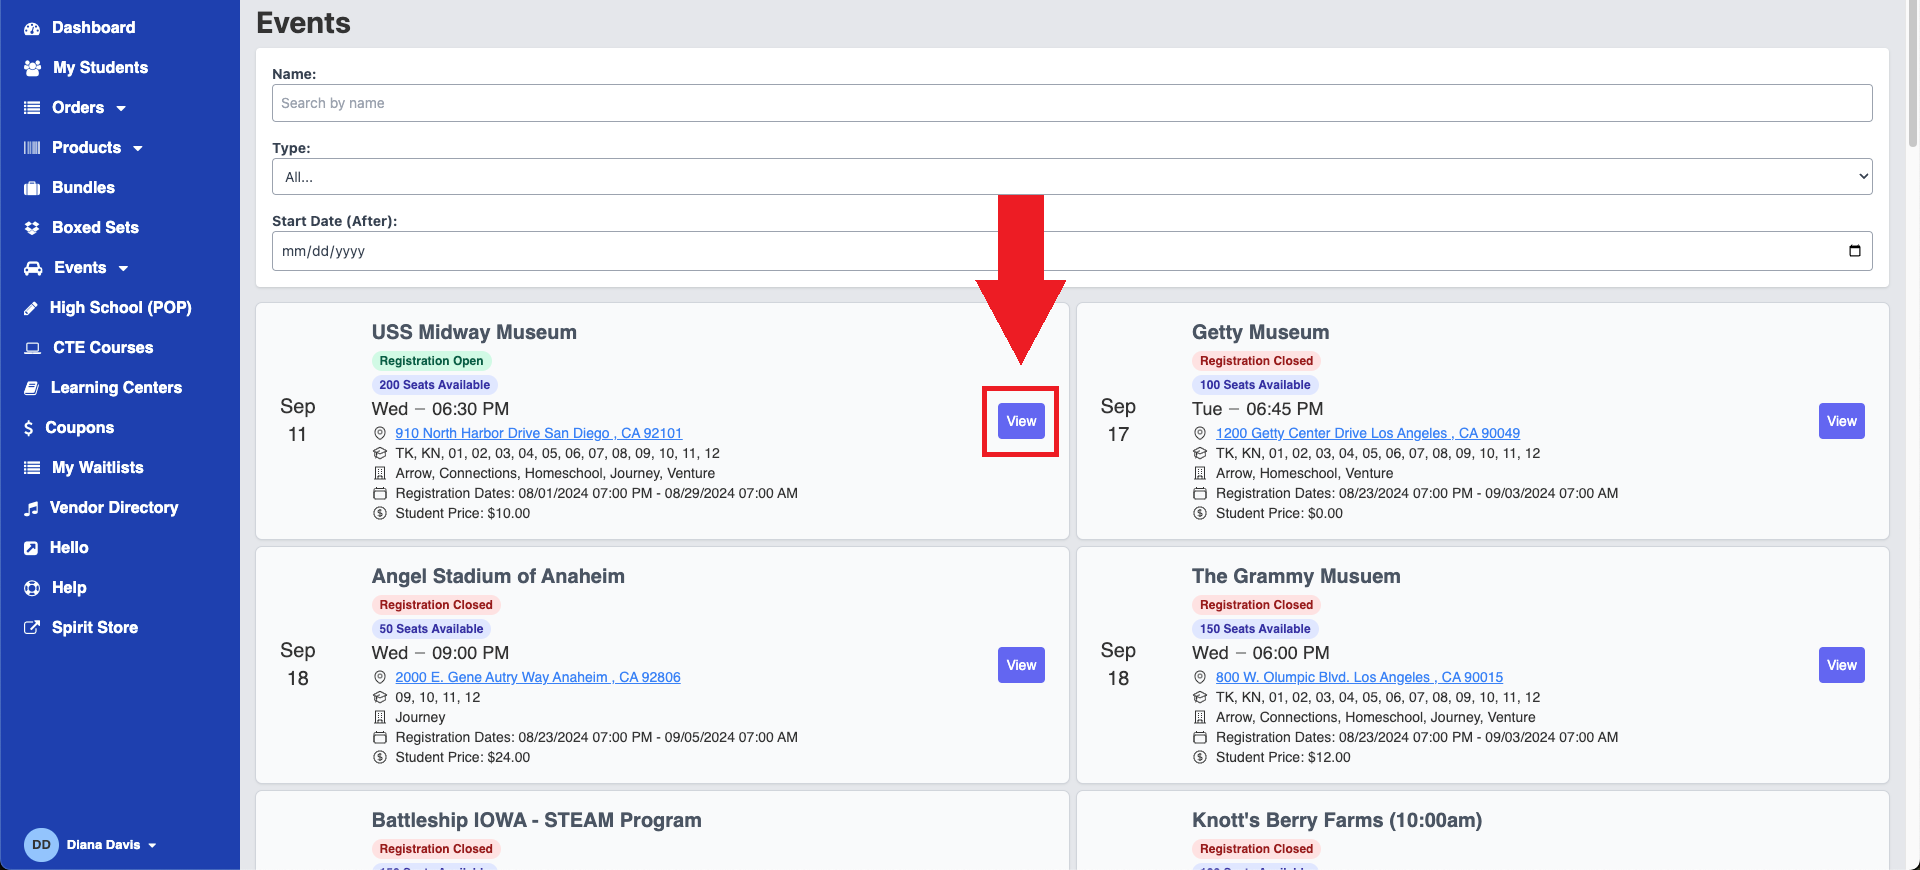Open 1200 Getty Center Drive address link

coord(1367,433)
